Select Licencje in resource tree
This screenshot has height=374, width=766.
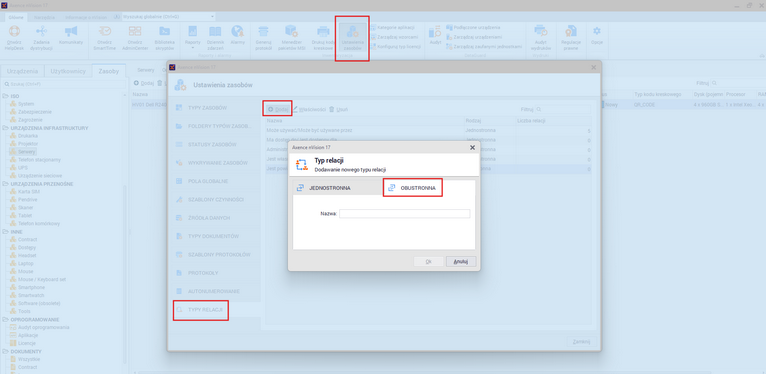[27, 343]
